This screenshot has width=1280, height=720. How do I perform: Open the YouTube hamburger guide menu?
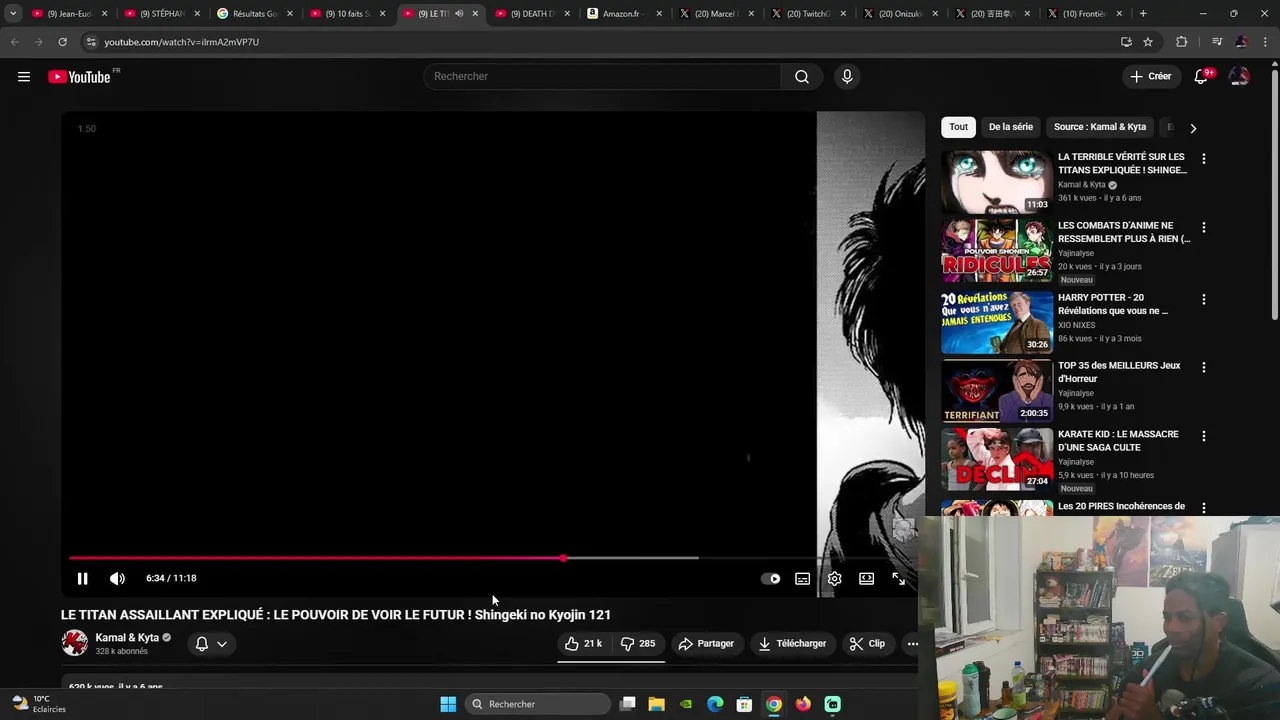[24, 77]
